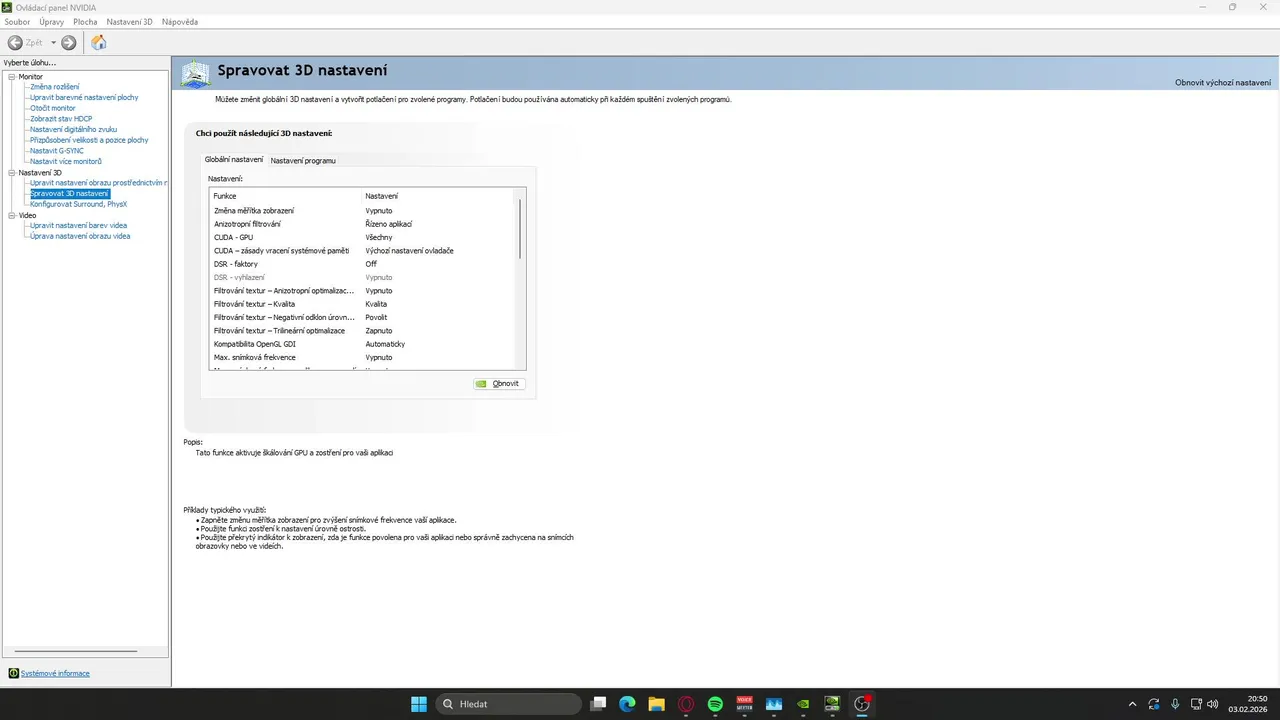
Task: Select Spravovat 3D nastavení tree item
Action: click(x=69, y=193)
